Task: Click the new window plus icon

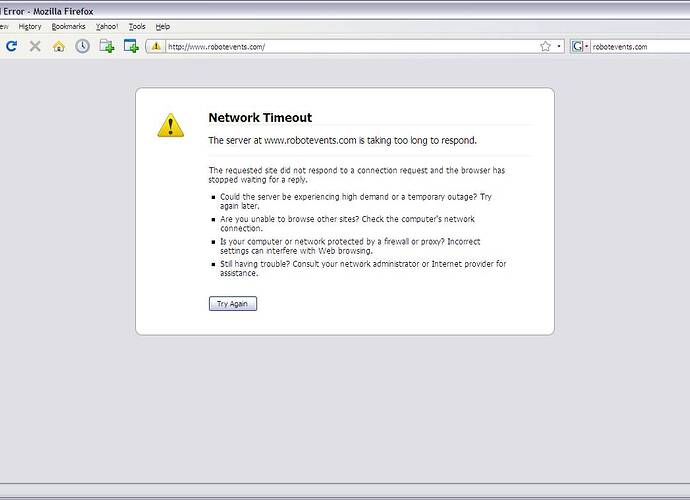Action: tap(131, 46)
